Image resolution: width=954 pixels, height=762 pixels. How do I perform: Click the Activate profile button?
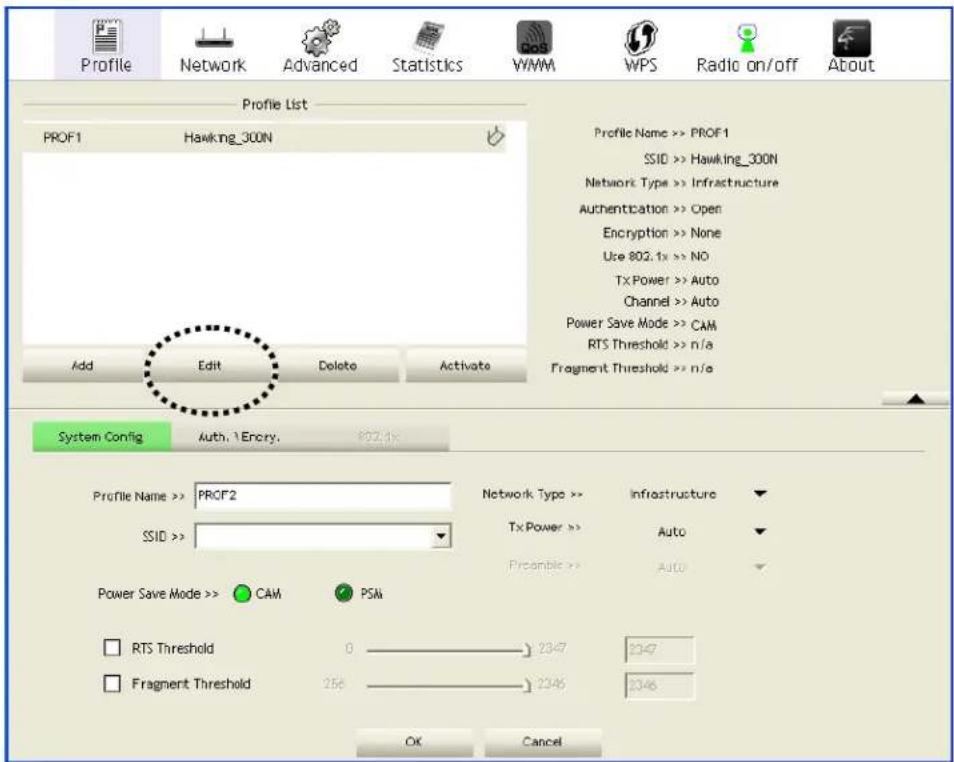click(465, 365)
